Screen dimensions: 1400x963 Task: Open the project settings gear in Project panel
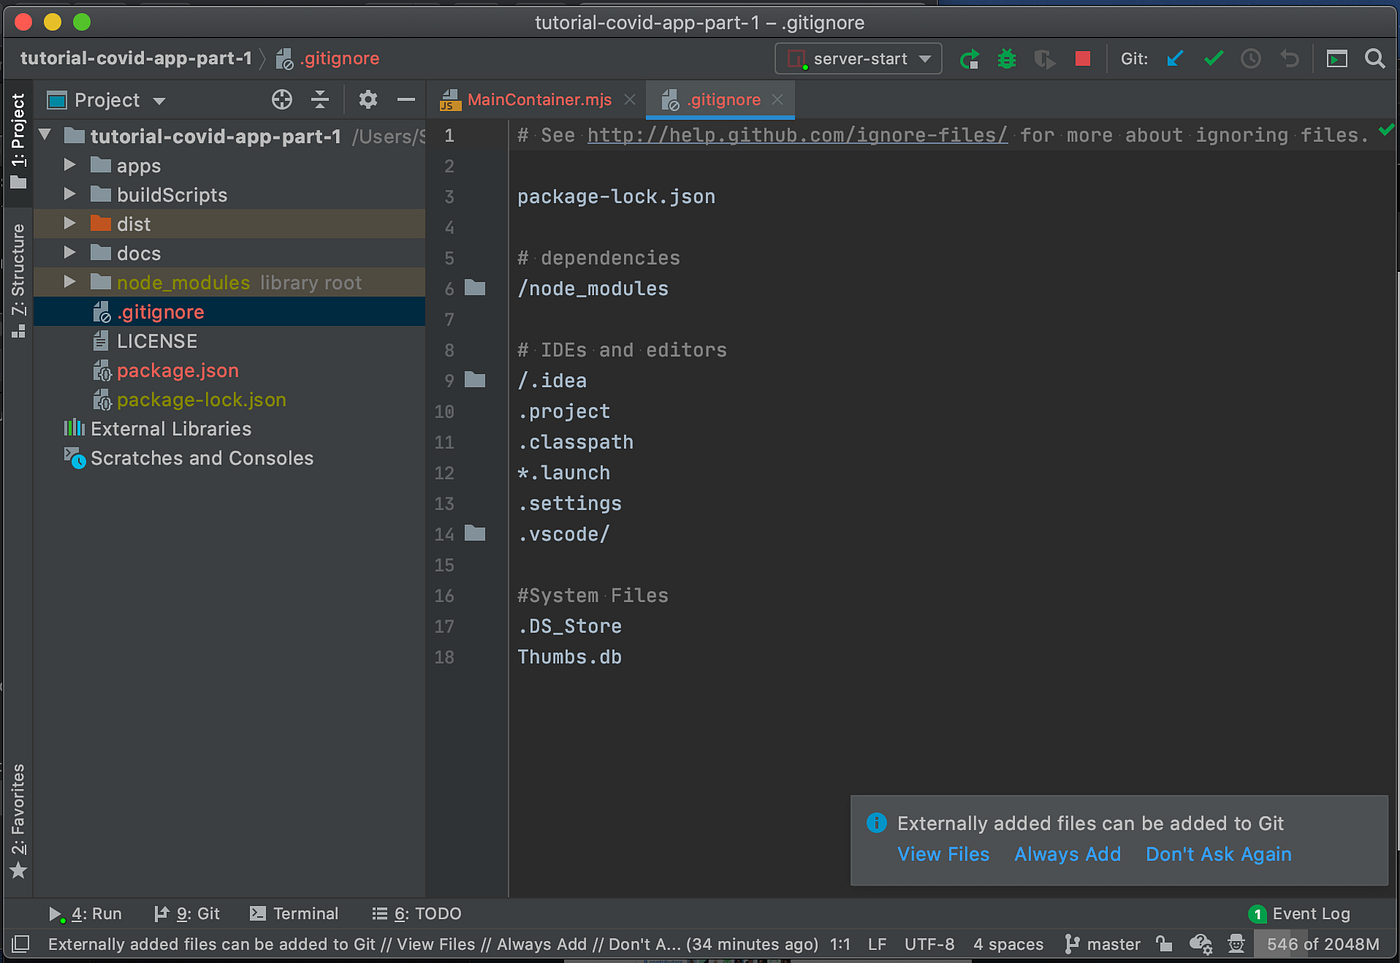click(367, 100)
